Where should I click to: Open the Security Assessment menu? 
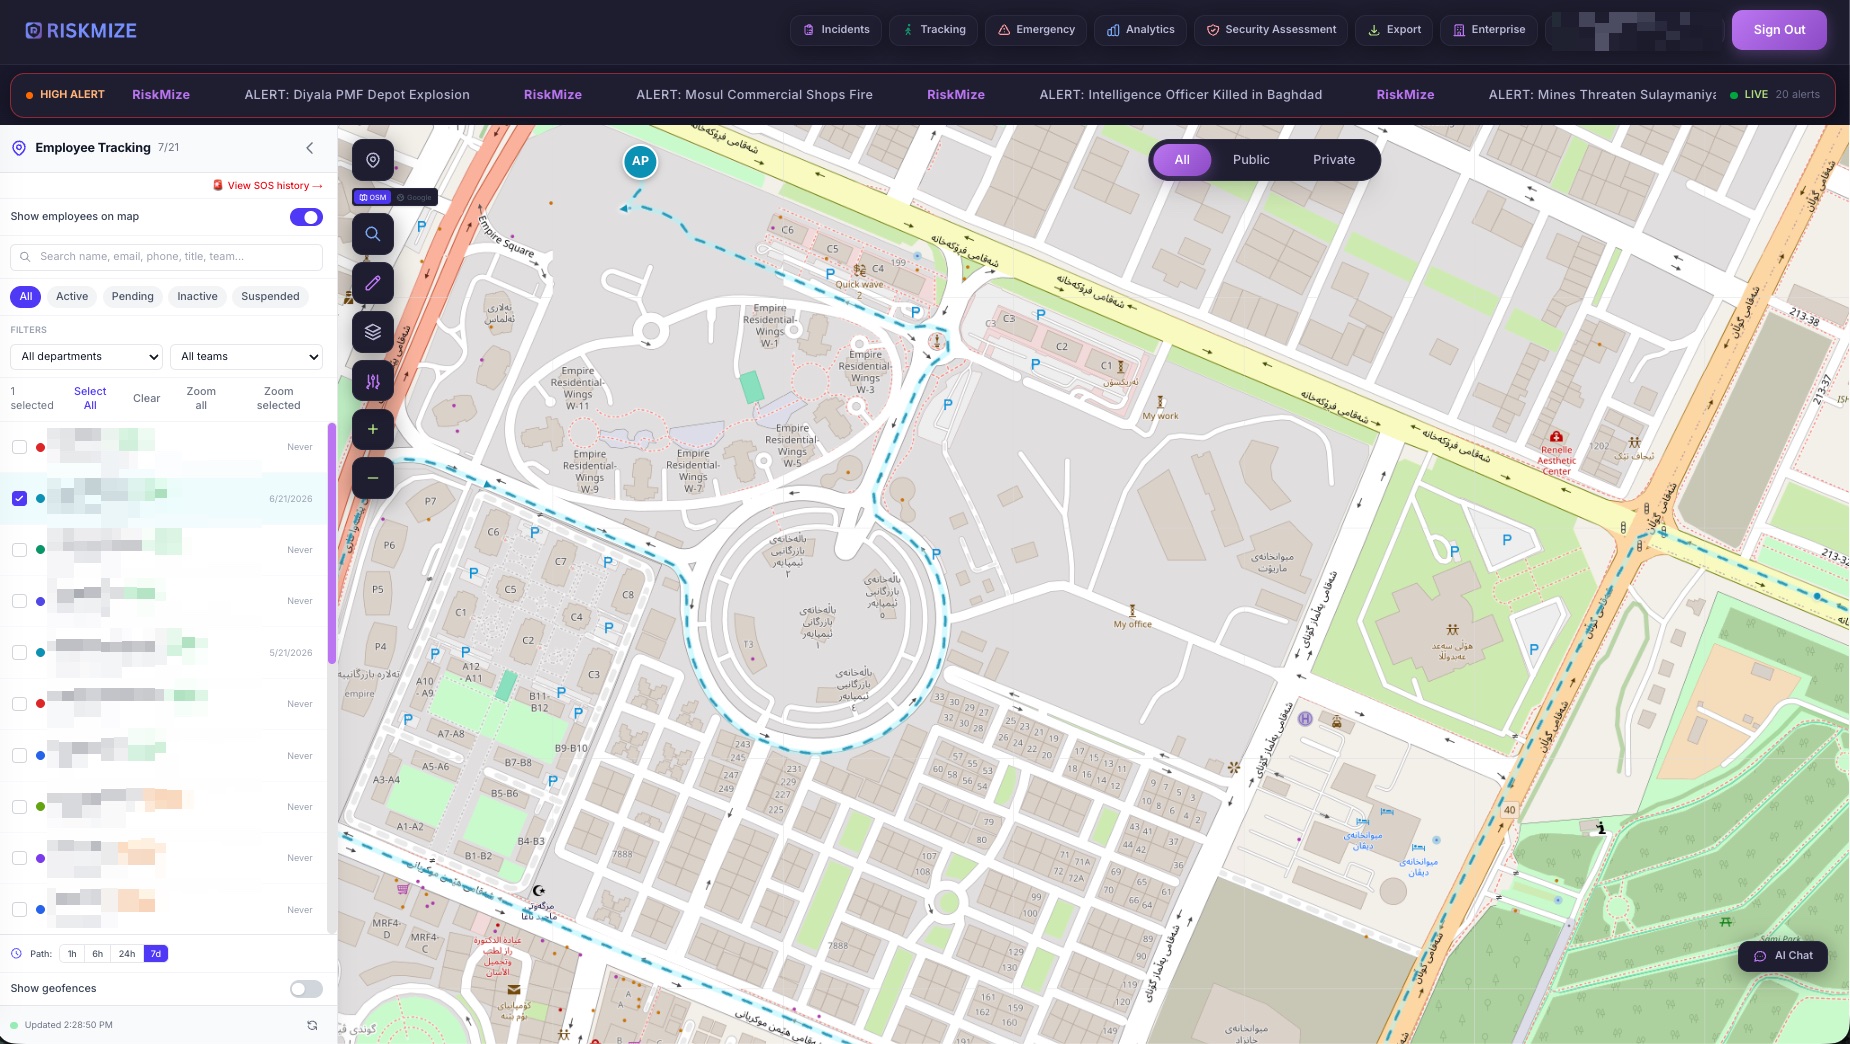point(1271,30)
